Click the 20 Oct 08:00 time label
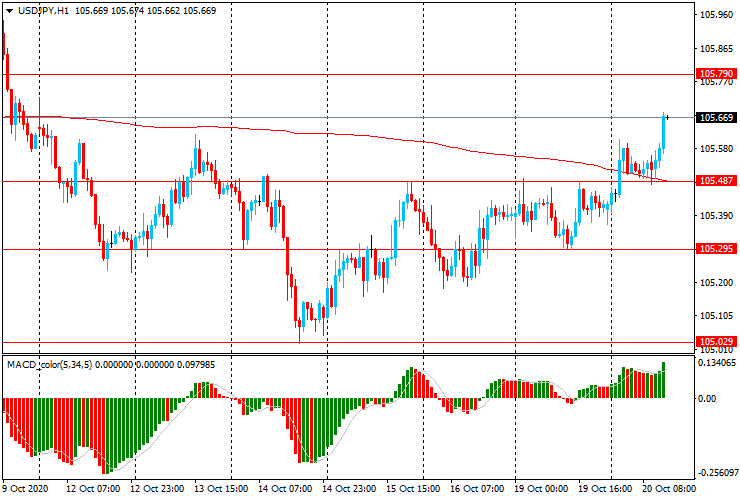This screenshot has height=500, width=740. (x=669, y=488)
